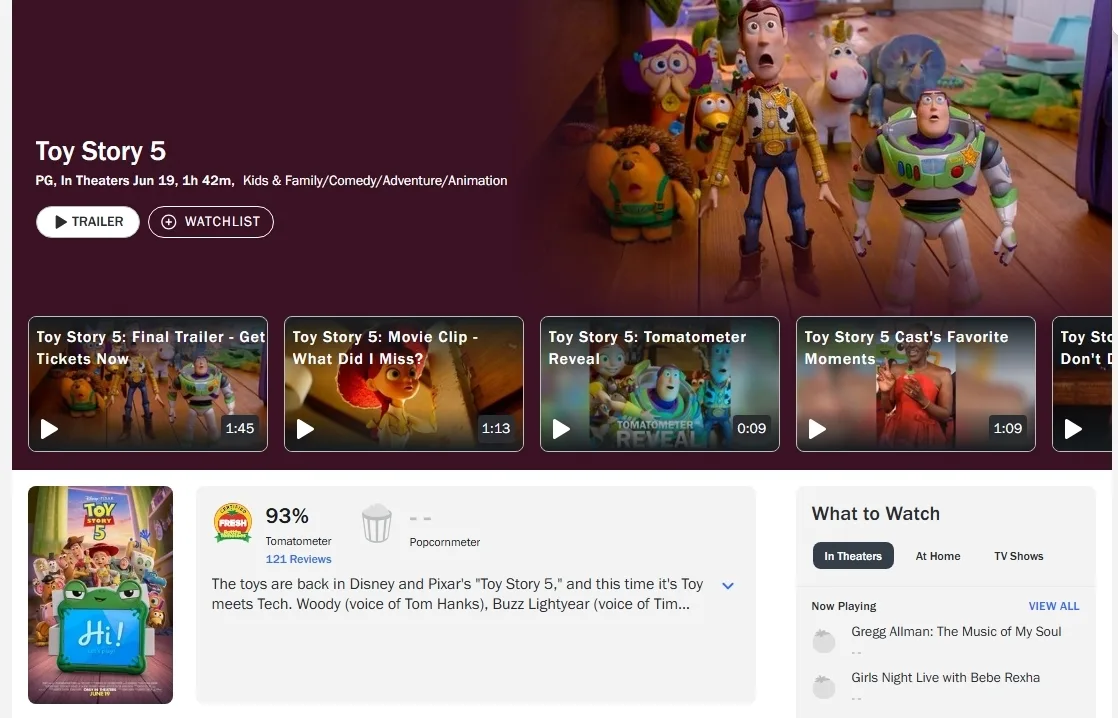Viewport: 1118px width, 718px height.
Task: Click the What to Watch heading
Action: (x=876, y=514)
